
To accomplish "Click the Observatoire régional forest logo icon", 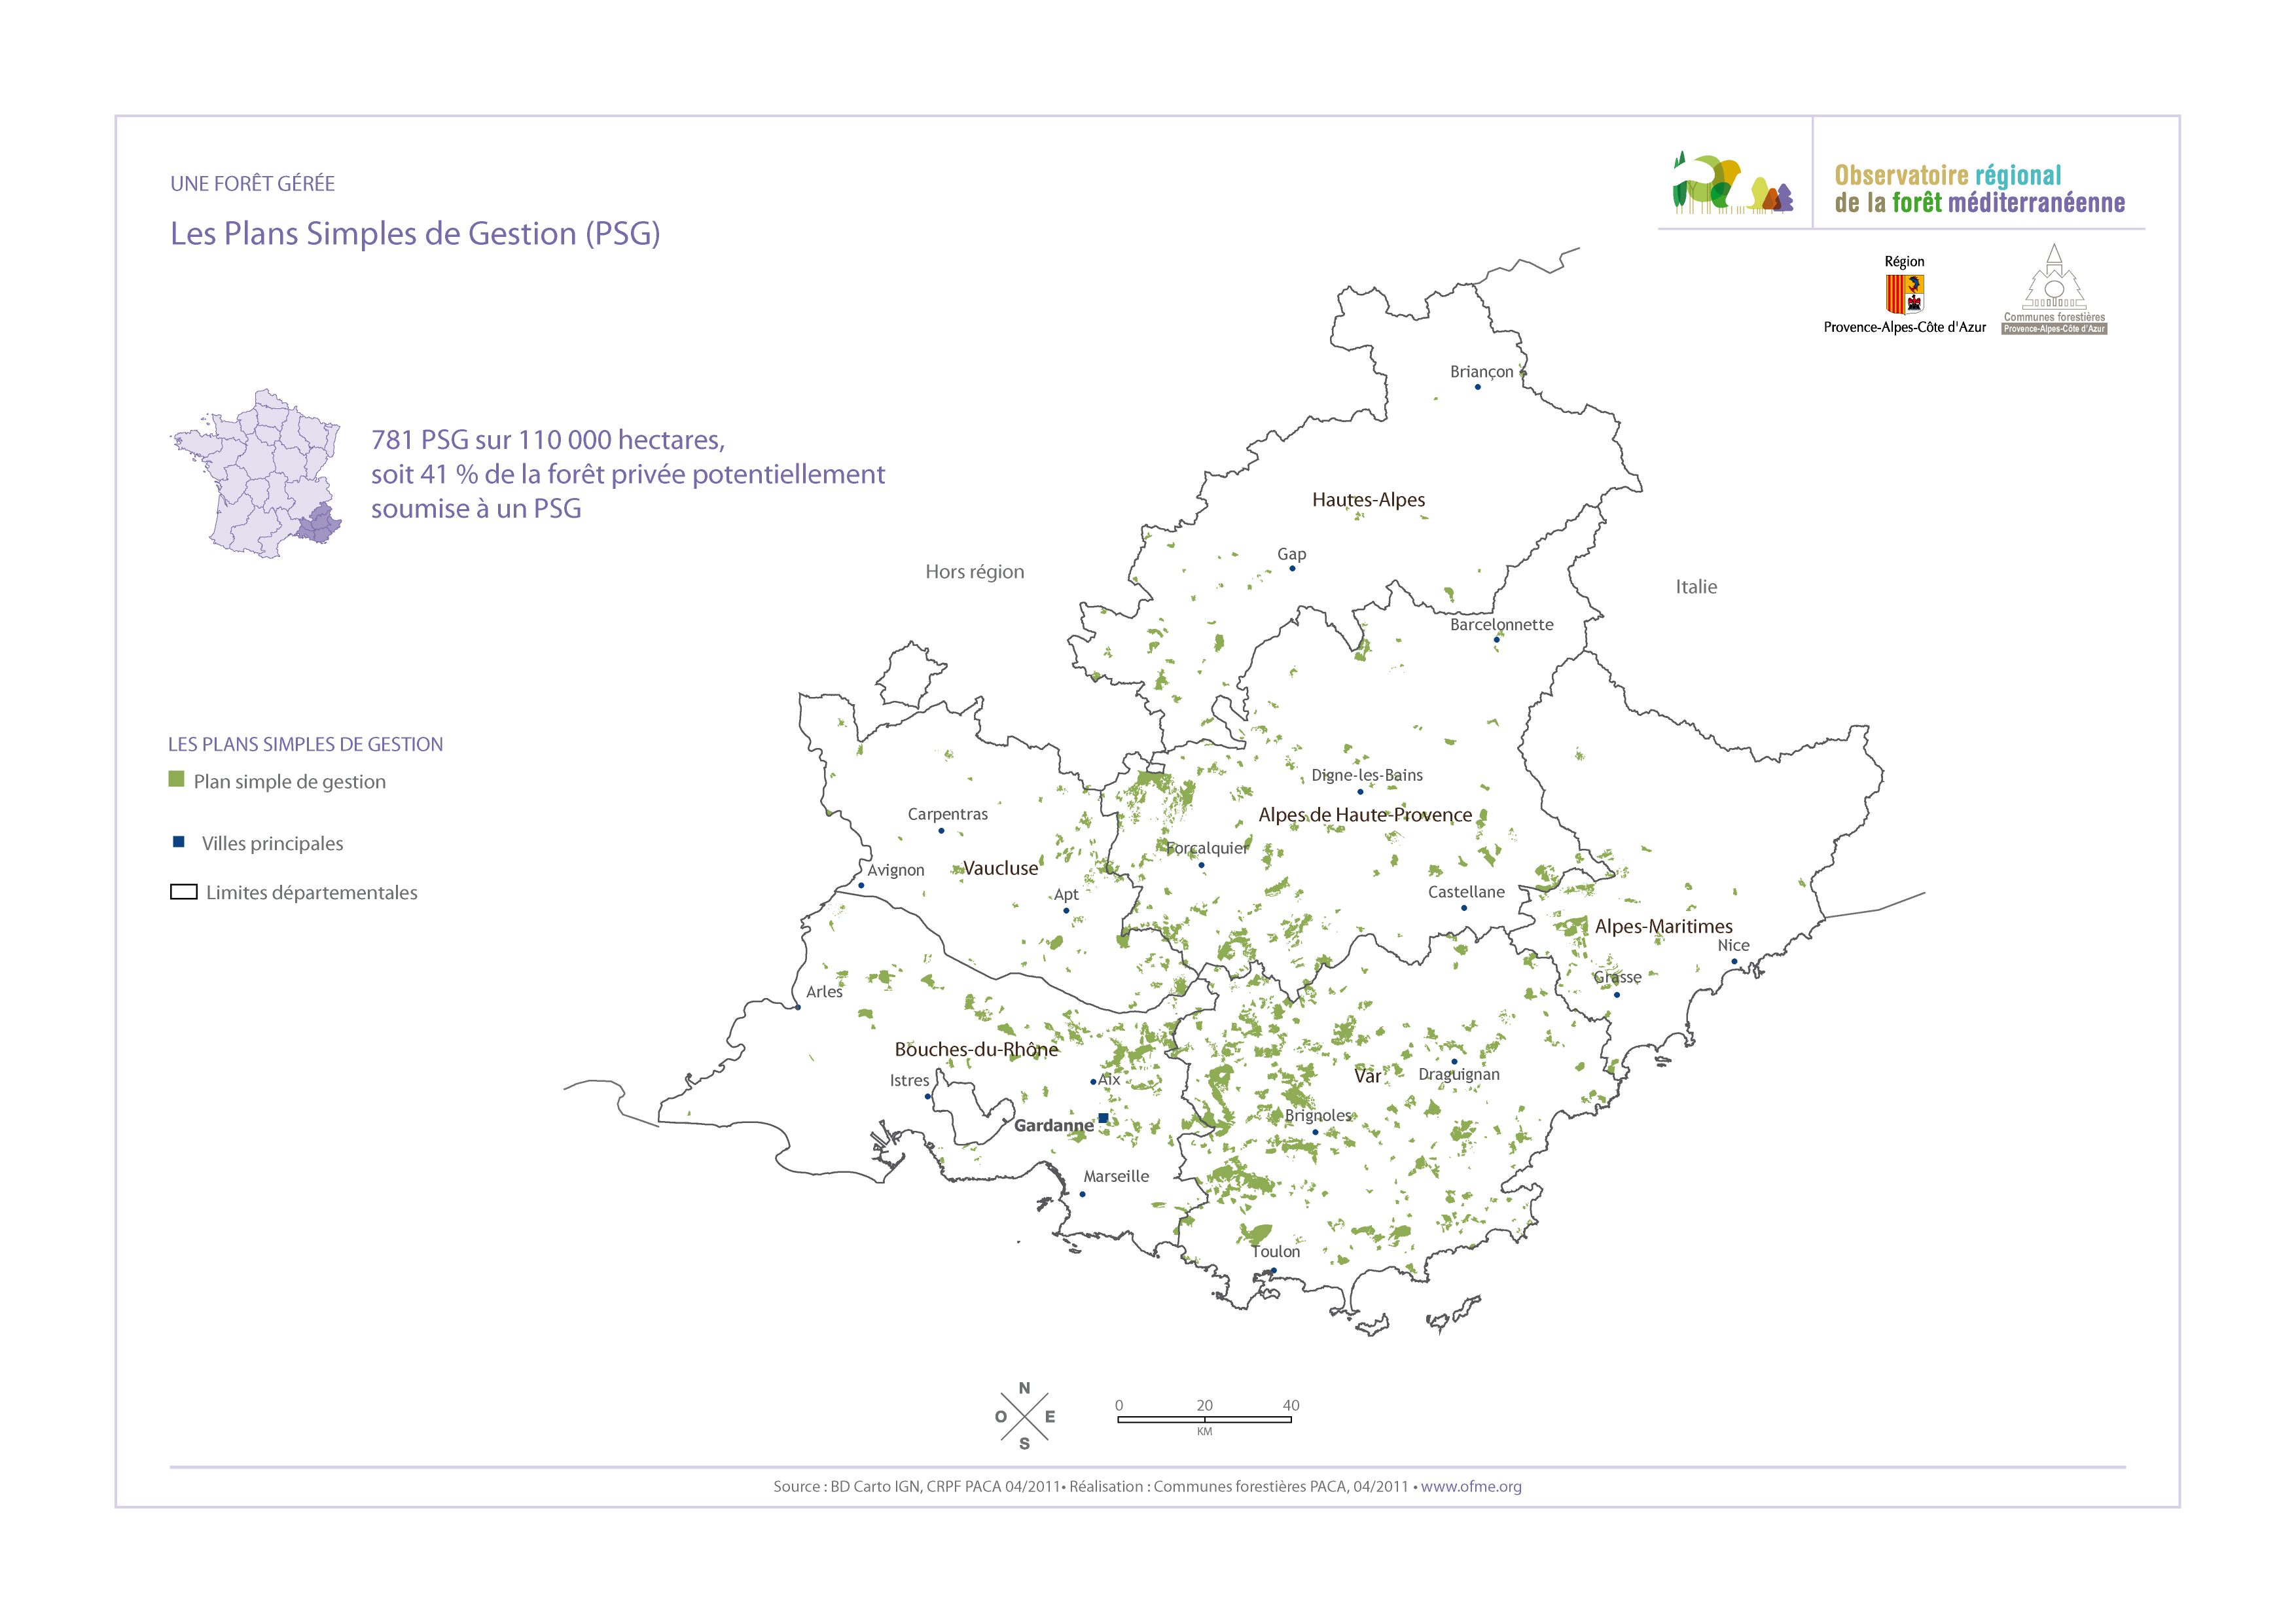I will pyautogui.click(x=1733, y=183).
